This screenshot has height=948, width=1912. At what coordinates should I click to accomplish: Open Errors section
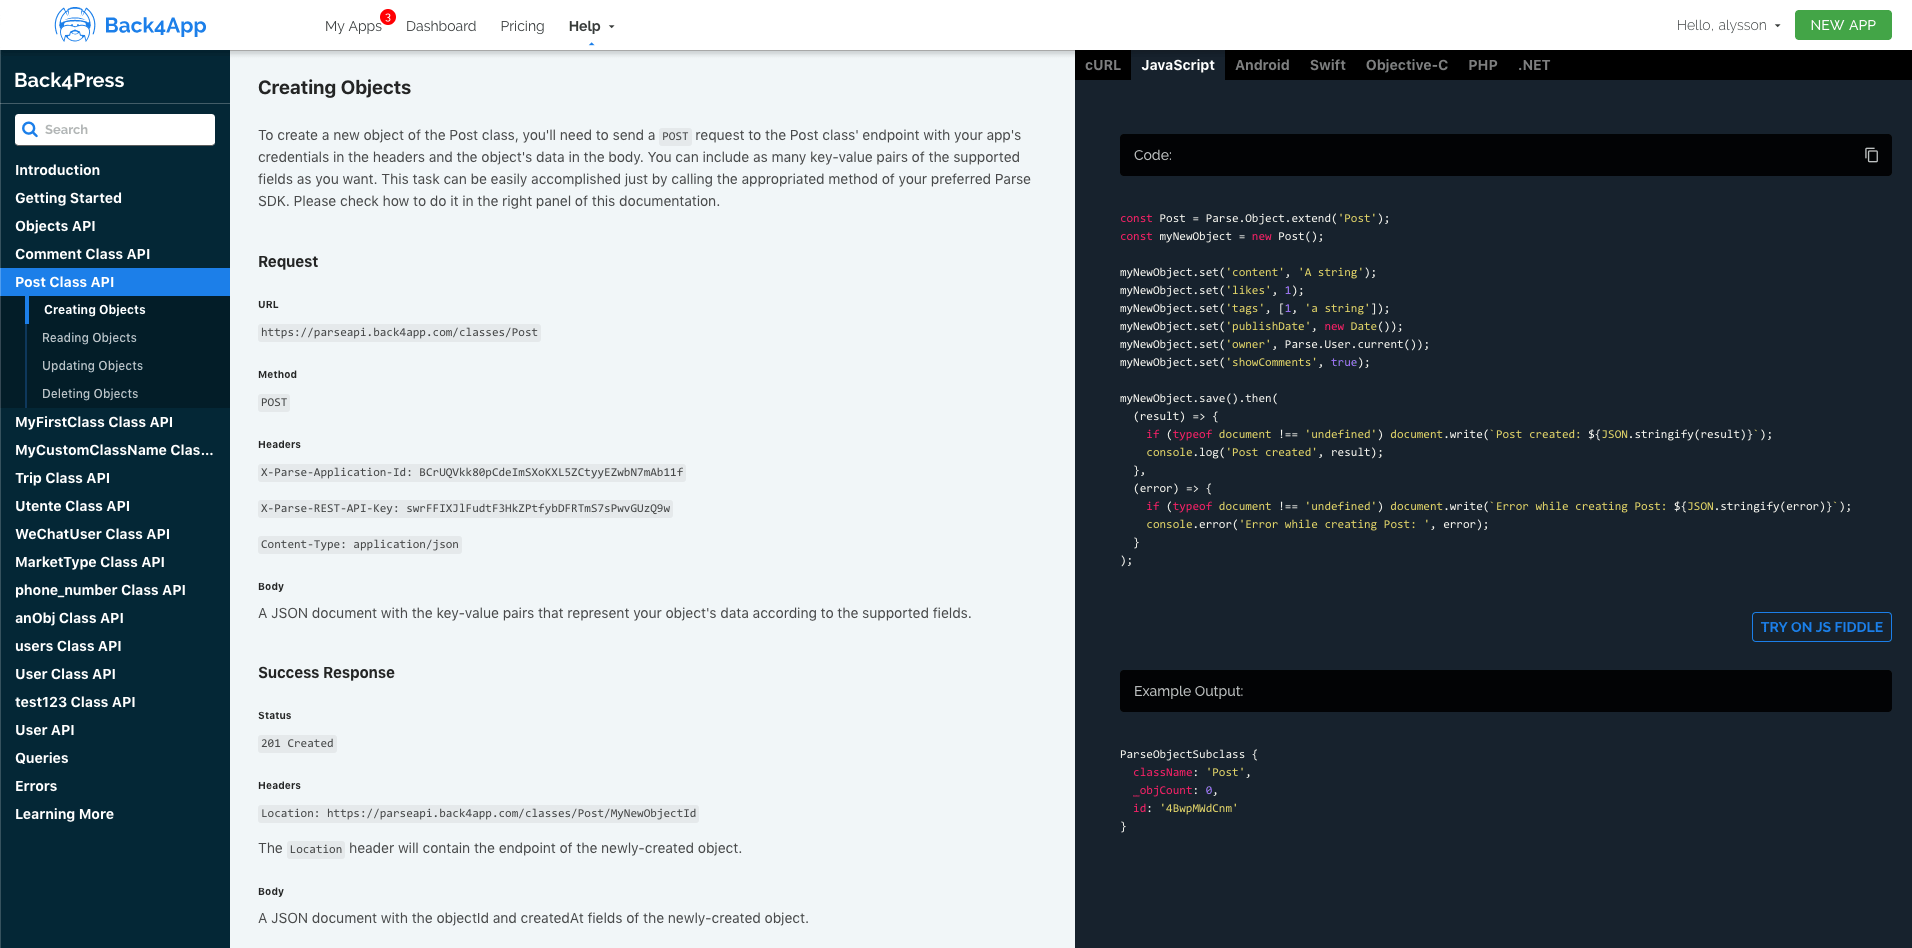click(x=115, y=786)
